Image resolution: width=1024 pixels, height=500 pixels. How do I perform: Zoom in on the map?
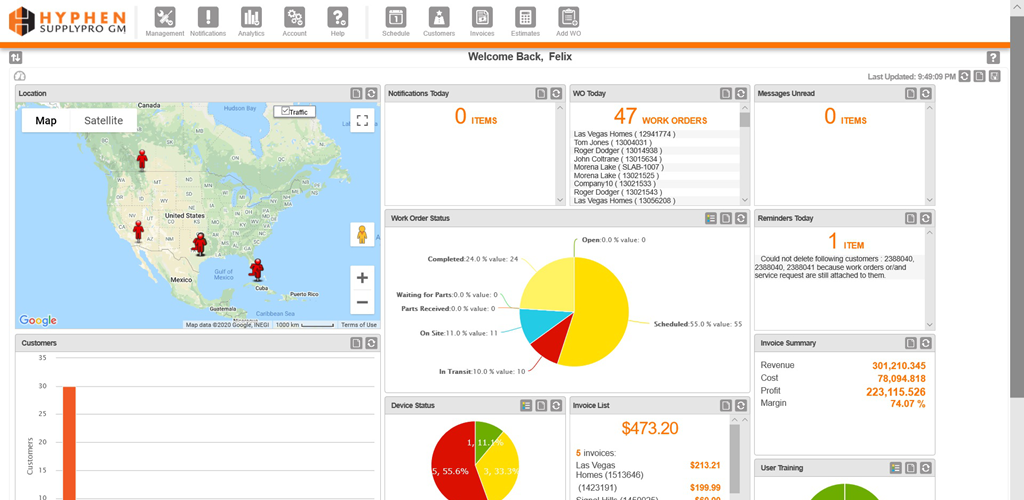pos(362,277)
